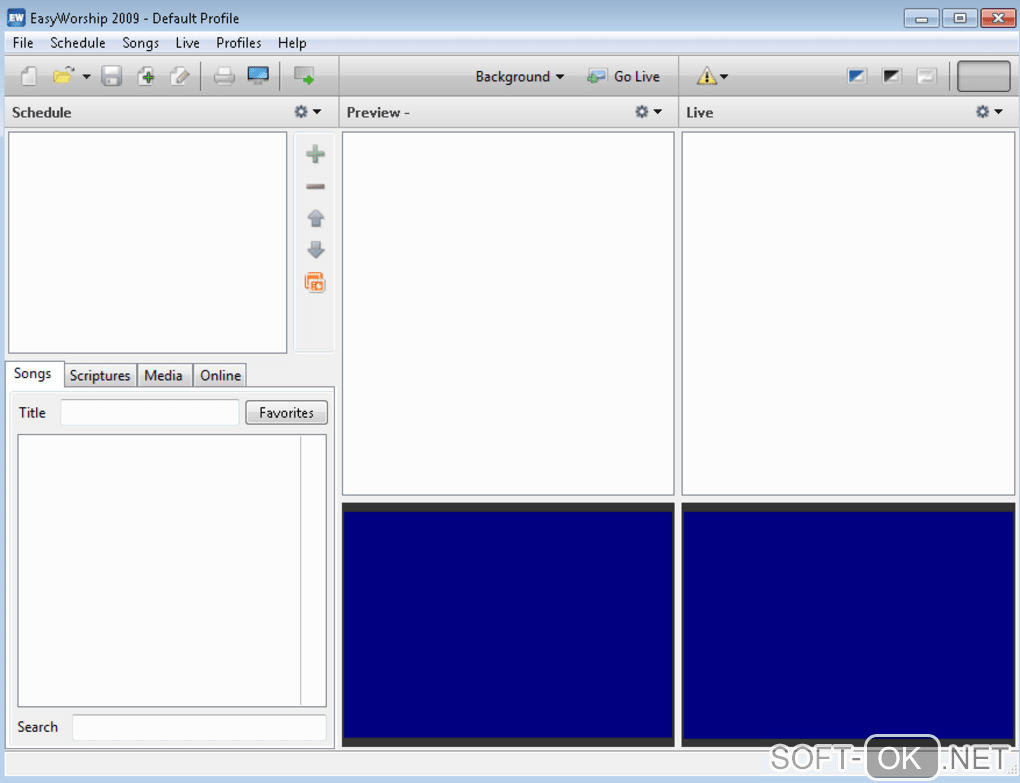Select the Songs tab
1020x783 pixels.
pos(33,374)
